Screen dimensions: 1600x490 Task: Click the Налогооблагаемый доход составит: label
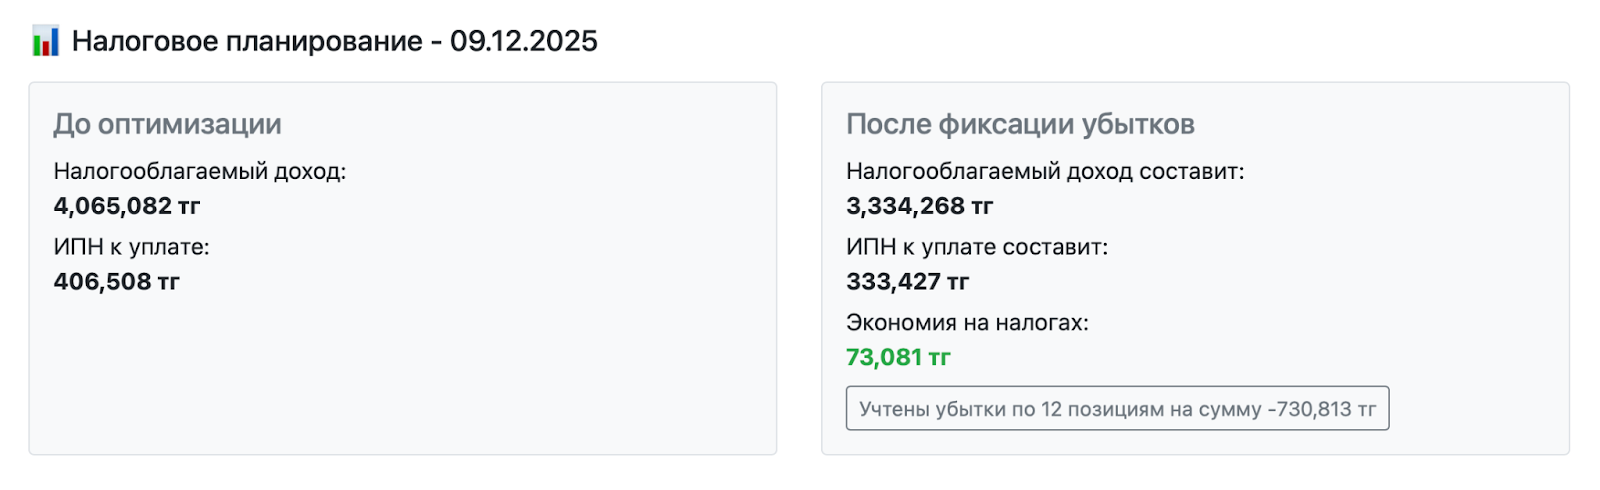pyautogui.click(x=1045, y=171)
